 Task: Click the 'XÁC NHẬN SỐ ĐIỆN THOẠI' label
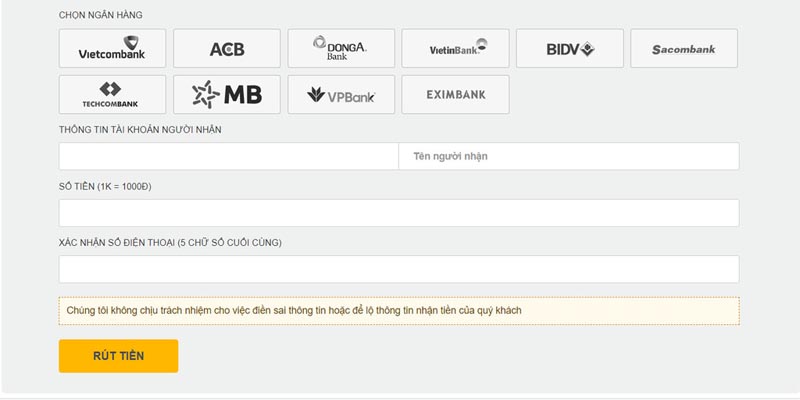point(170,243)
